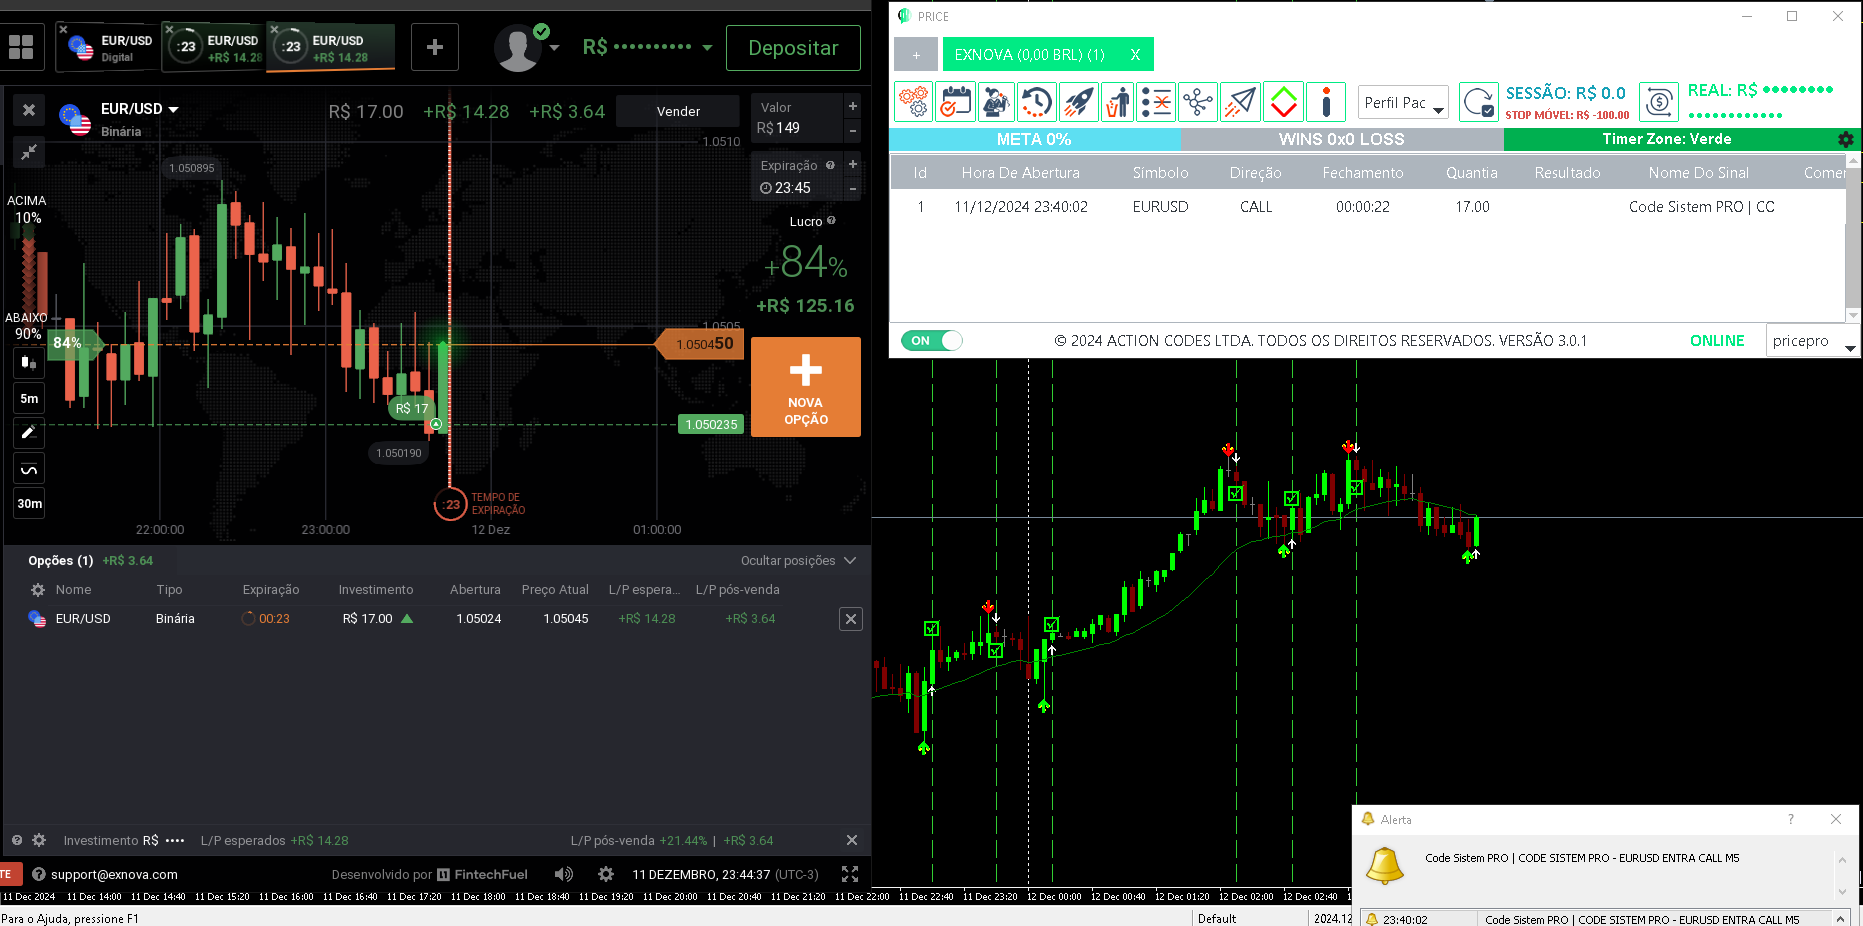Open the pencil drawing tool on chart sidebar
Screen dimensions: 1863x926
tap(28, 433)
